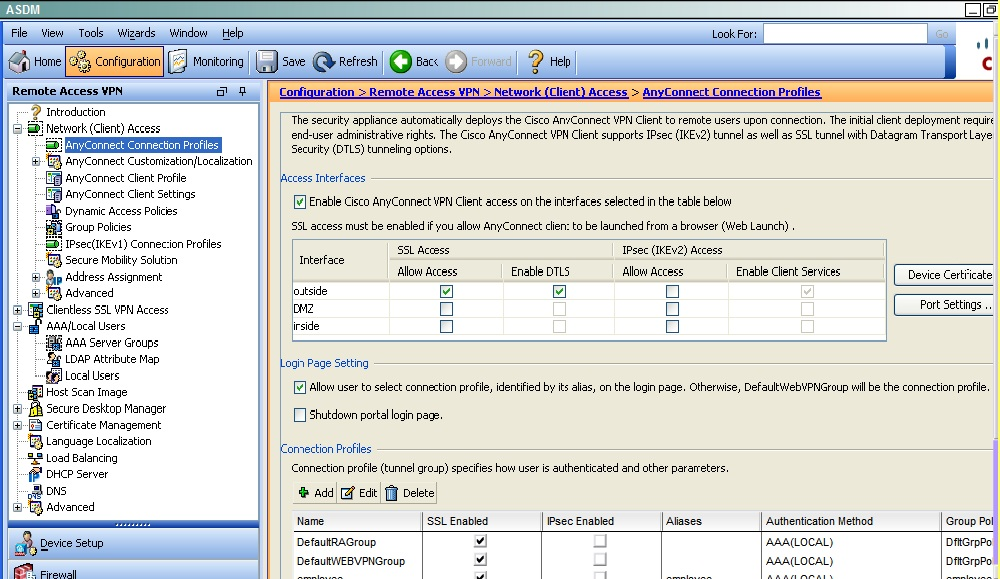Screen dimensions: 1000x579
Task: Edit the selected connection profile
Action: point(359,493)
